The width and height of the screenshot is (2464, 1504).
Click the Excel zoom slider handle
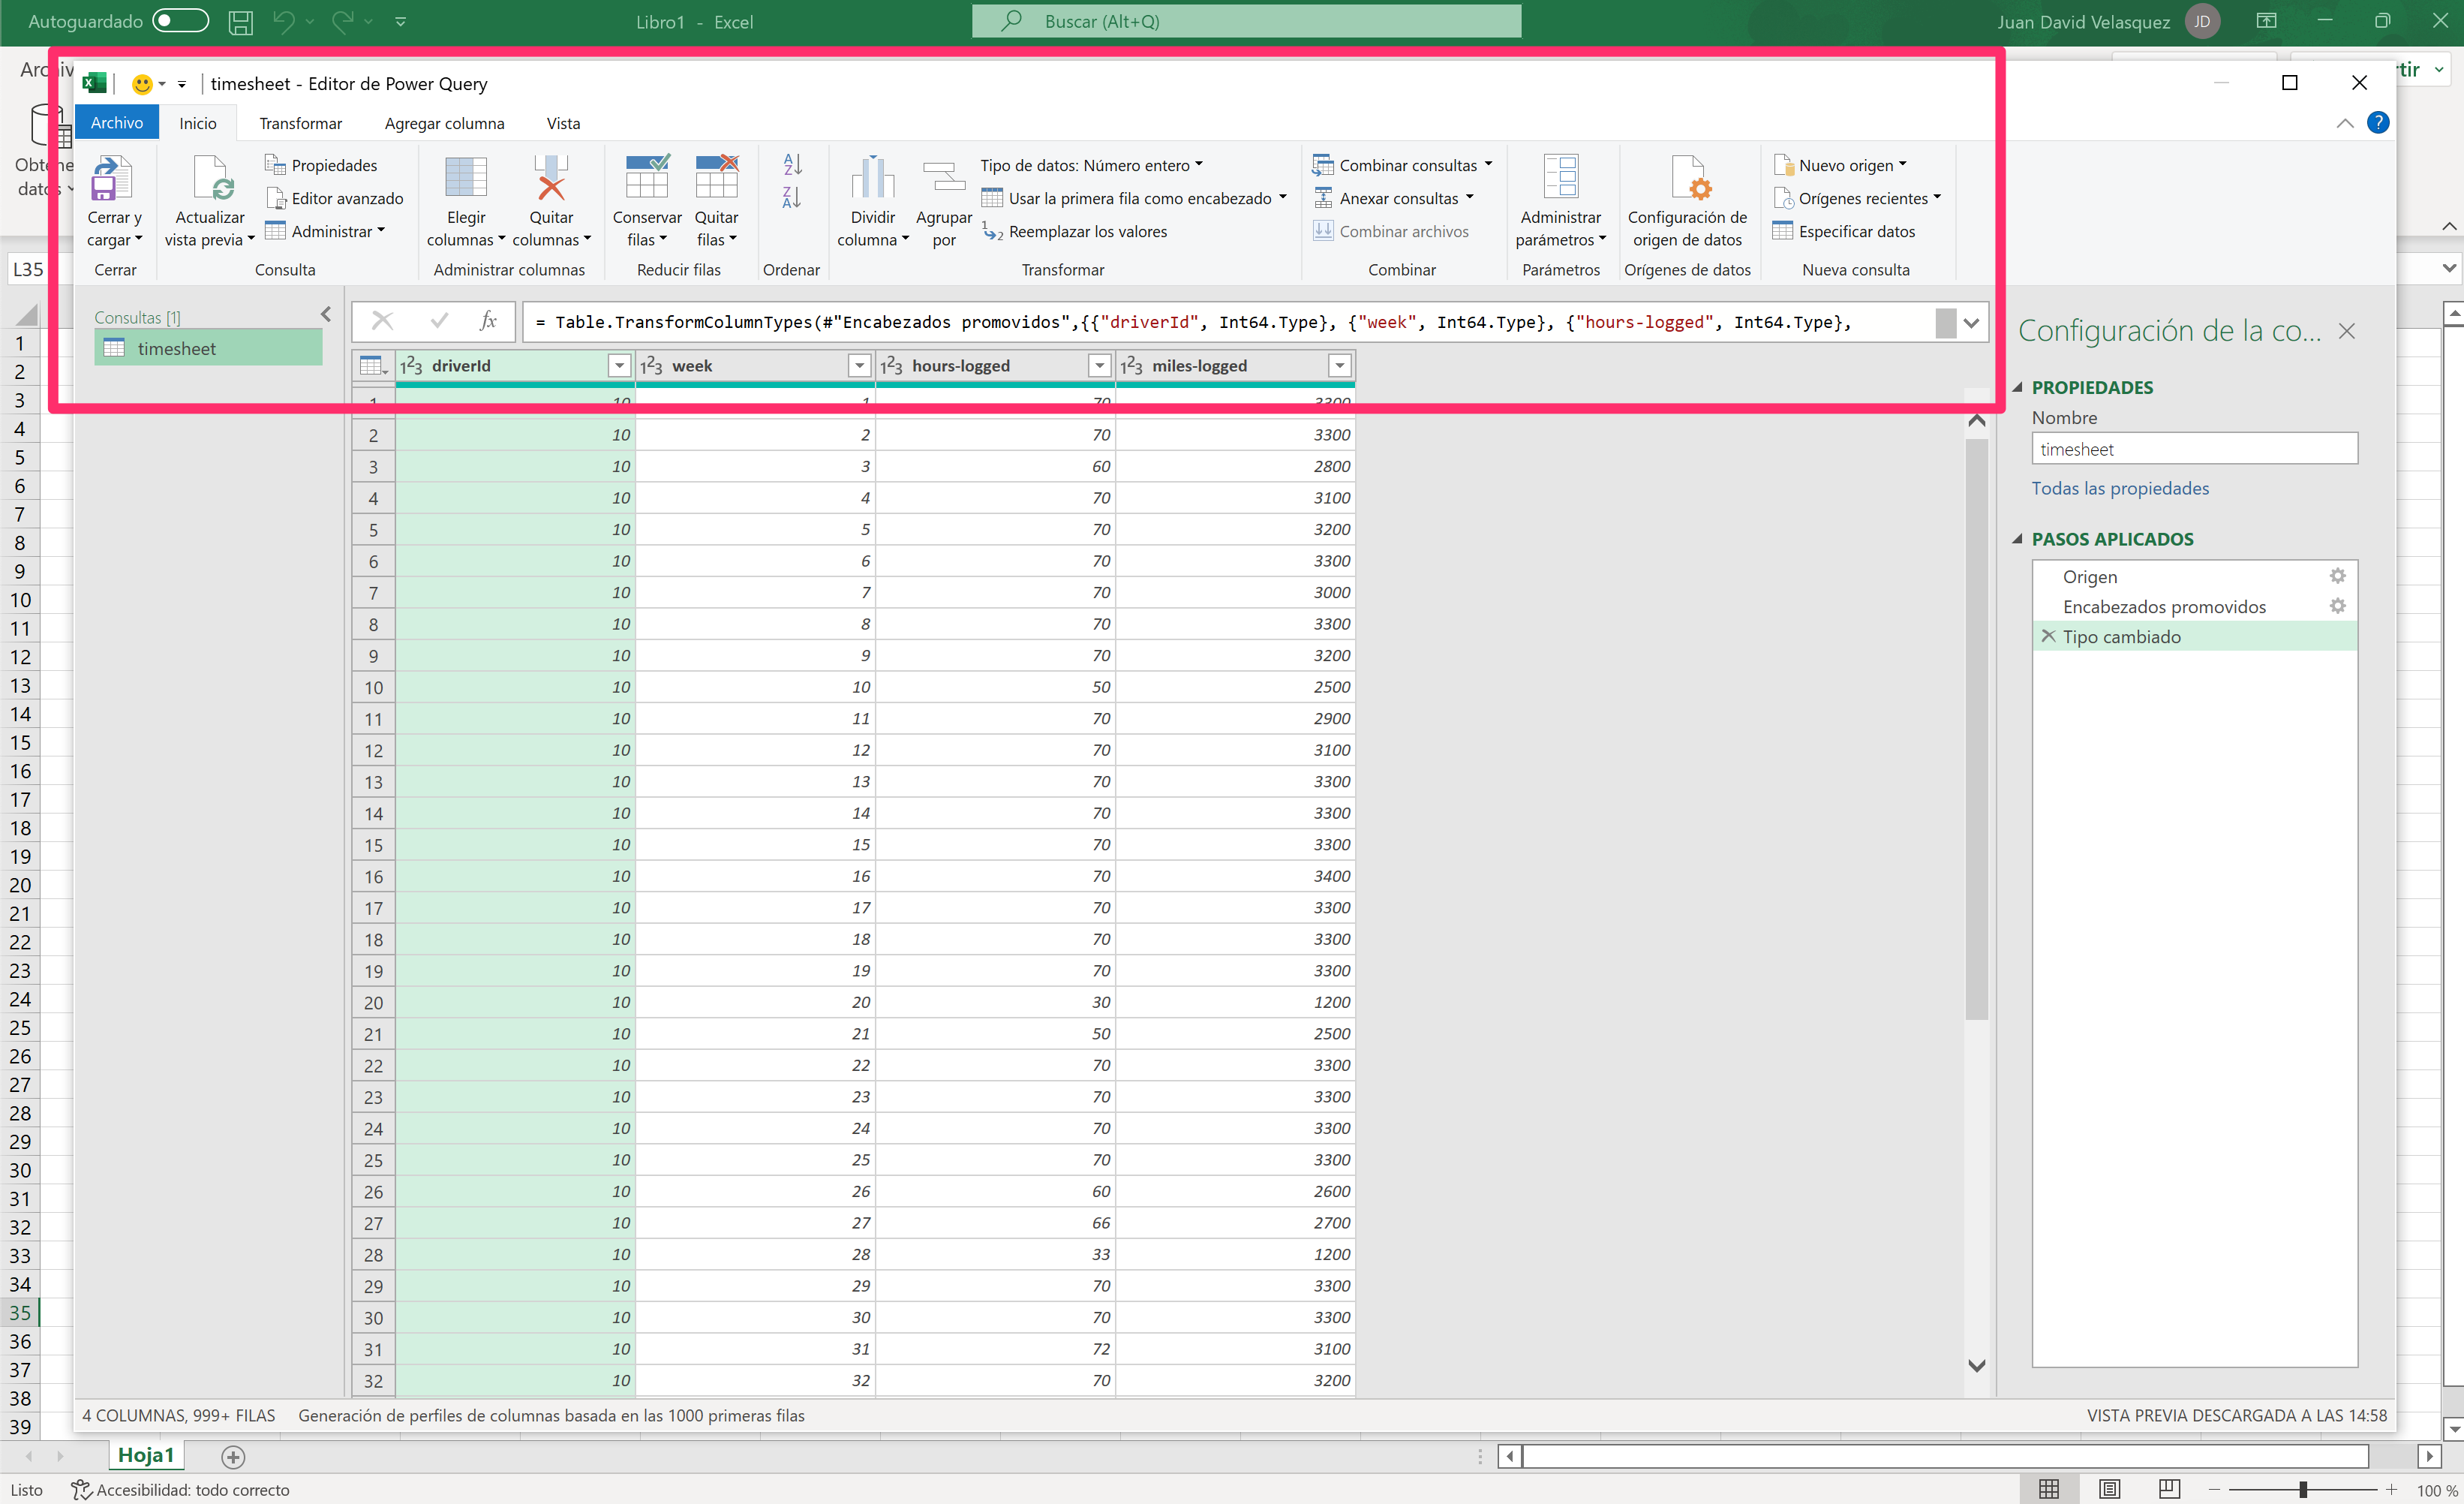point(2302,1489)
